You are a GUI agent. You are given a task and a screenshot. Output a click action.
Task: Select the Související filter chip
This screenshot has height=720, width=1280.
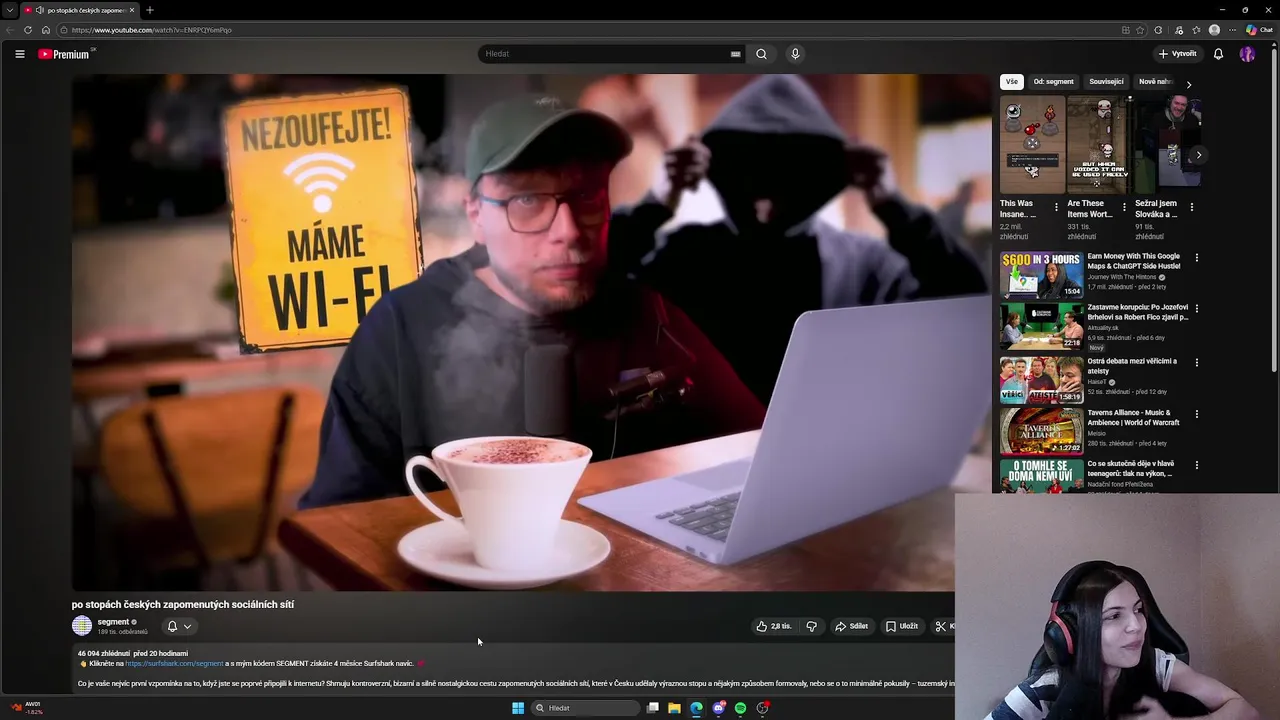pos(1106,82)
